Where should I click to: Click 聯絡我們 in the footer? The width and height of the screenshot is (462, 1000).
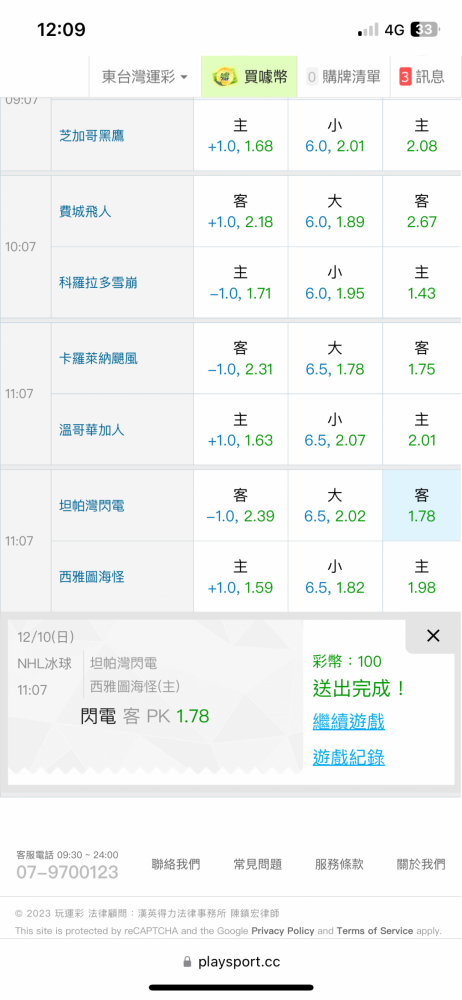(x=175, y=864)
